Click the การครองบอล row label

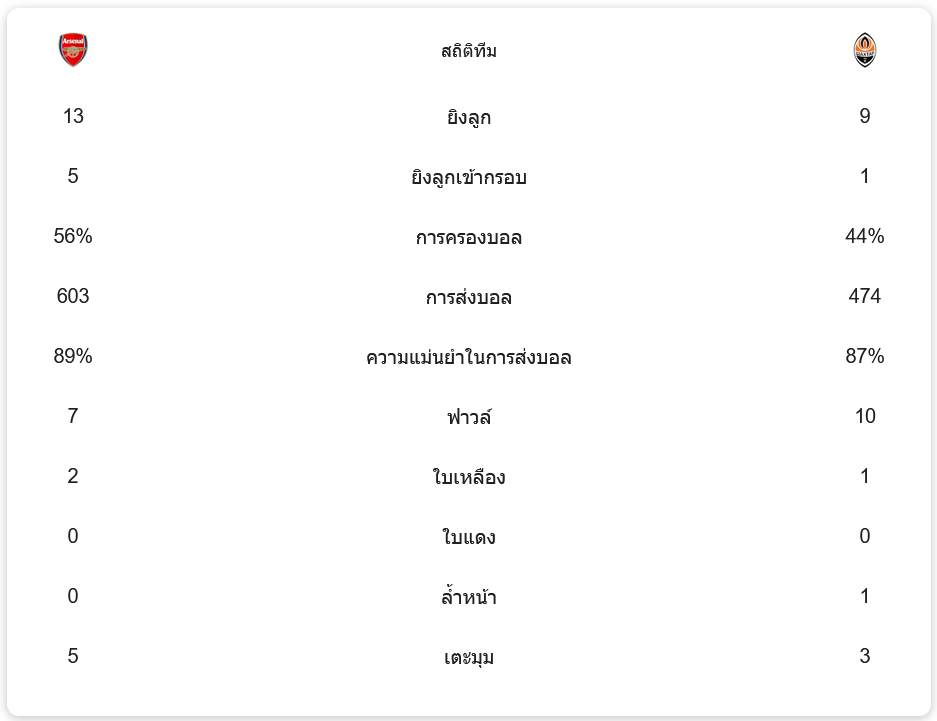[x=469, y=237]
